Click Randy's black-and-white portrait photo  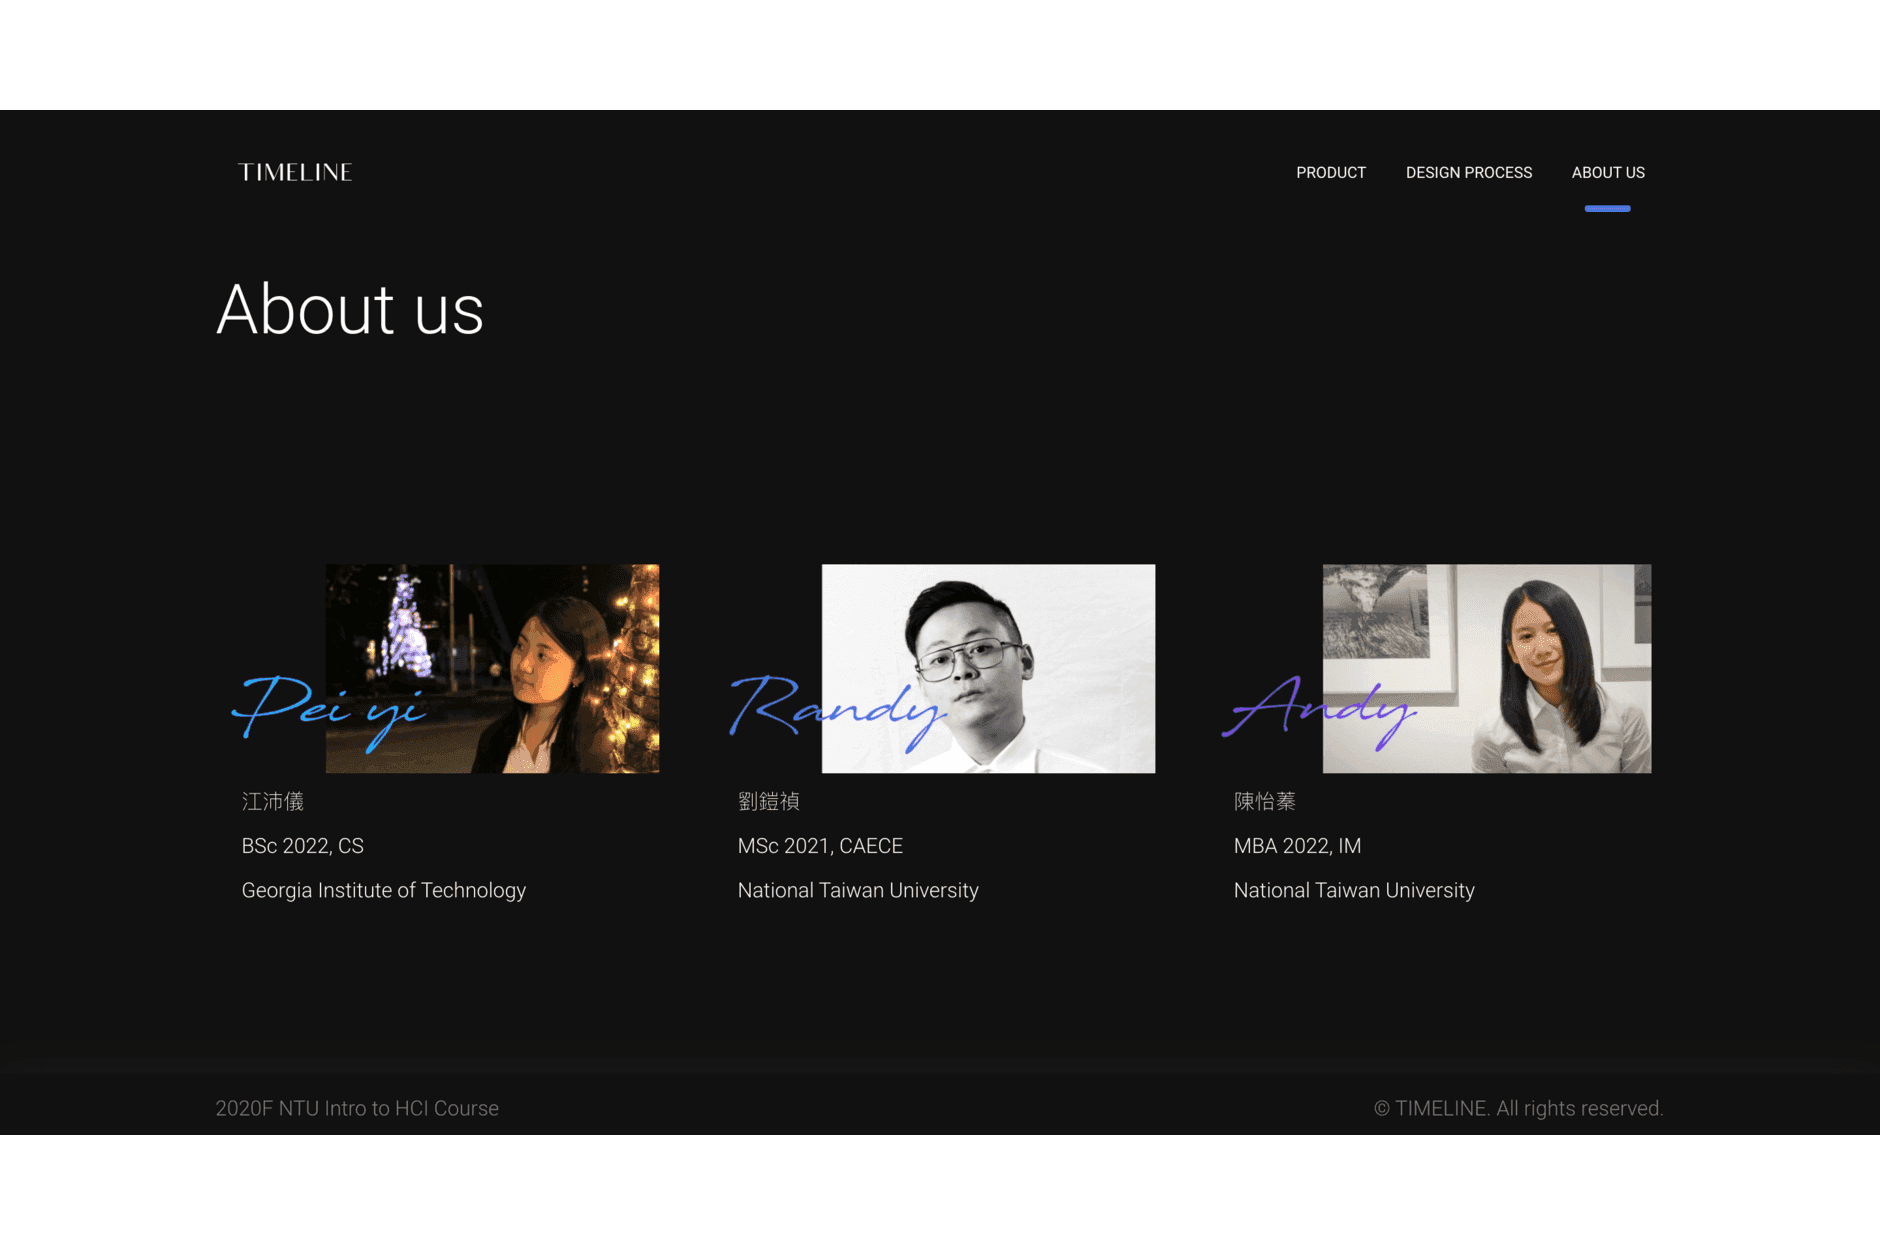[x=988, y=668]
